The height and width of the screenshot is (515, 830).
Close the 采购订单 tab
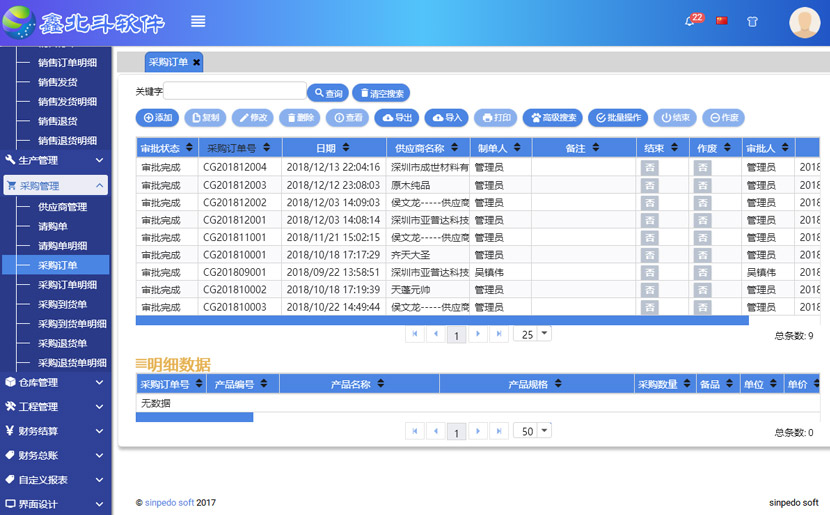pyautogui.click(x=196, y=62)
